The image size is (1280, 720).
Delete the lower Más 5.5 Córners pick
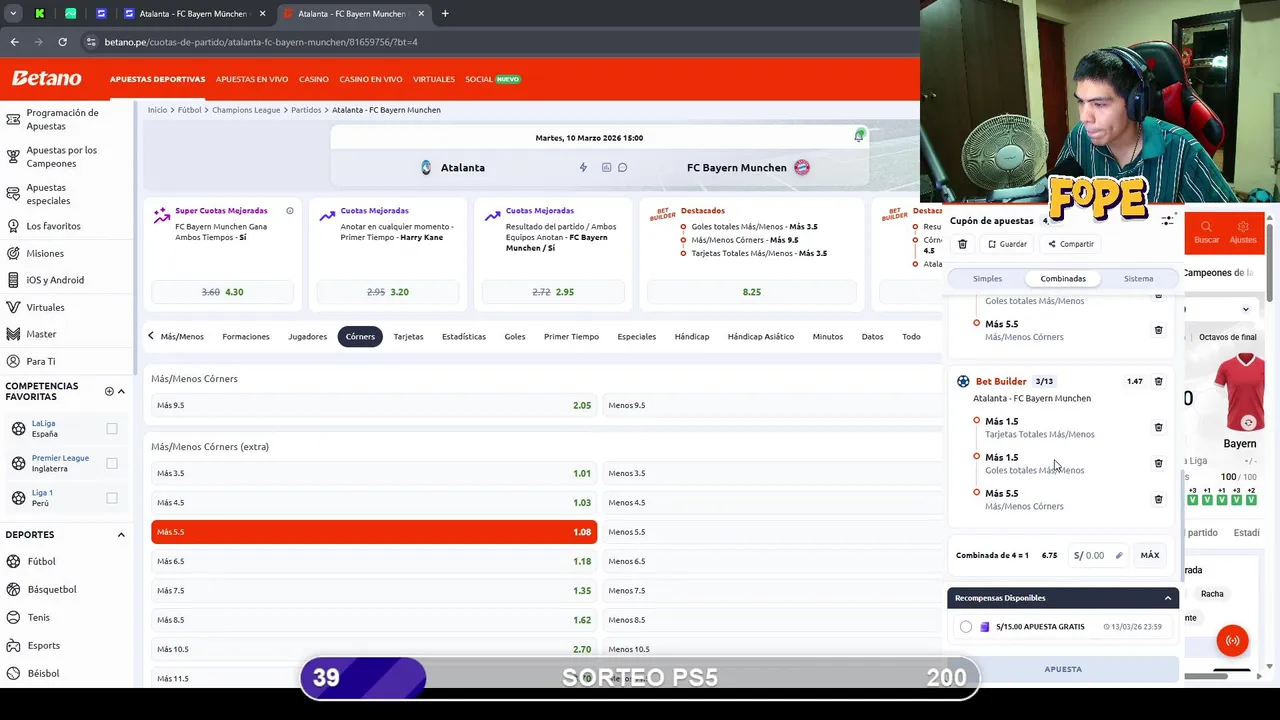pyautogui.click(x=1159, y=499)
